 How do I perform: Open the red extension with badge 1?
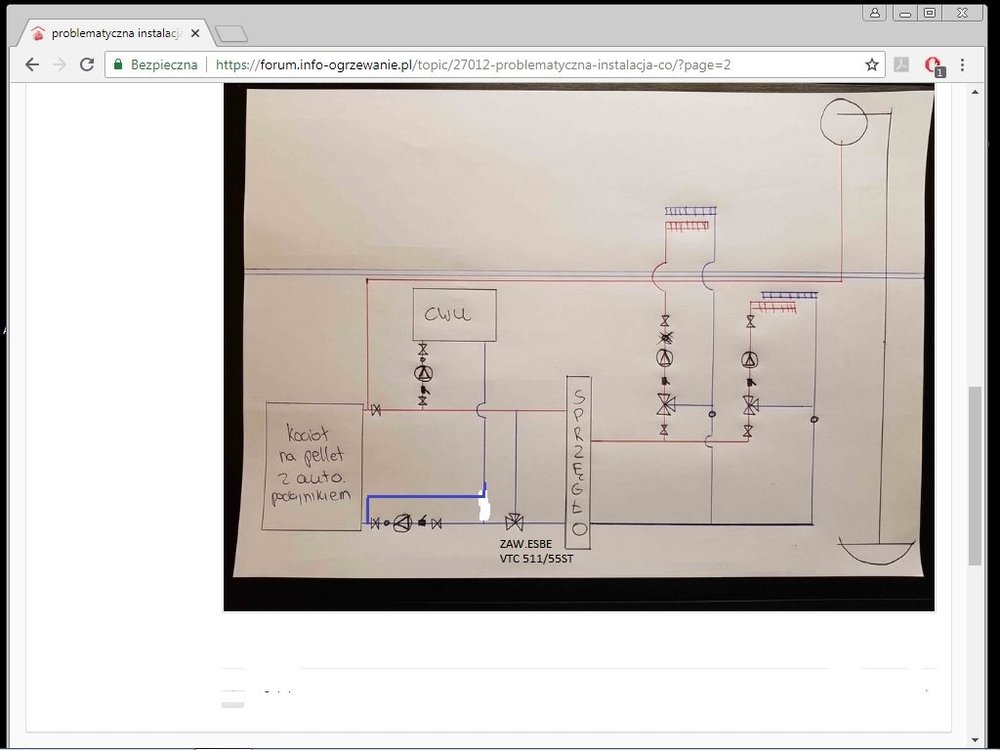pos(933,65)
